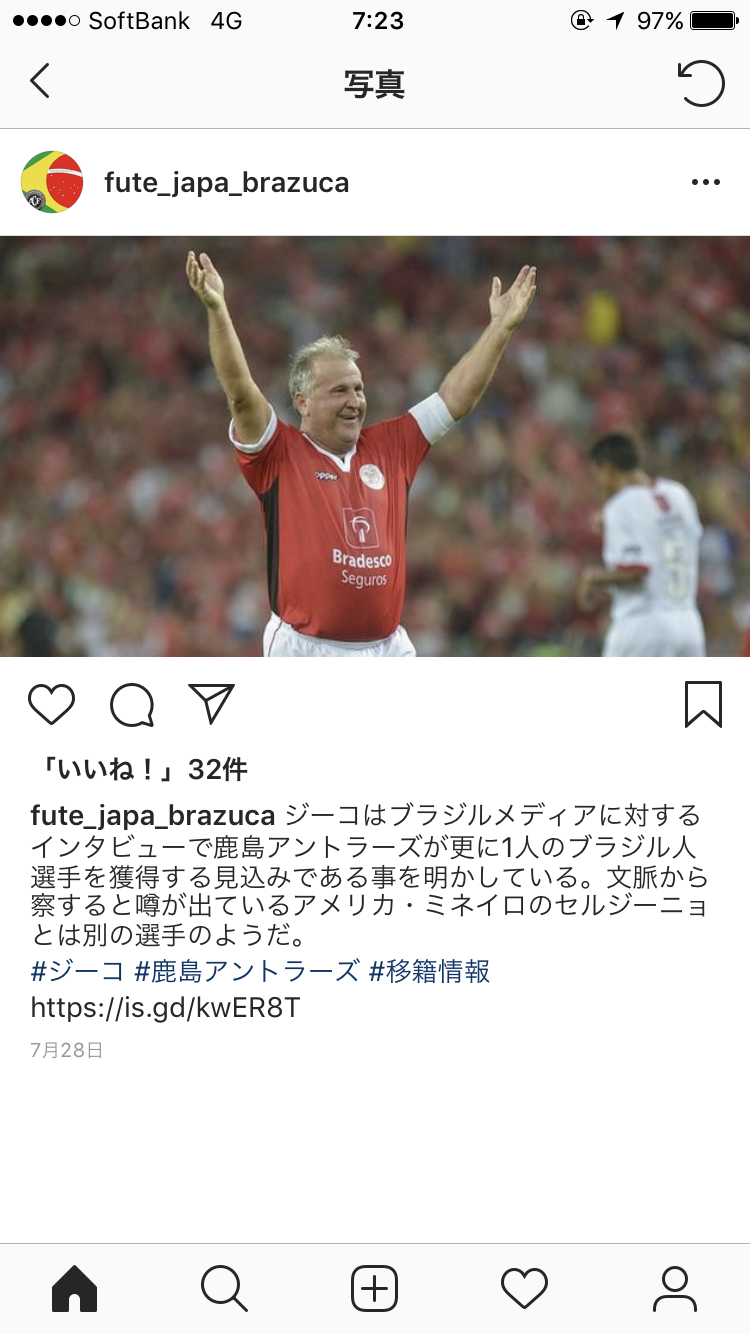Open the Activity heart tab
The image size is (750, 1334).
(x=525, y=1288)
